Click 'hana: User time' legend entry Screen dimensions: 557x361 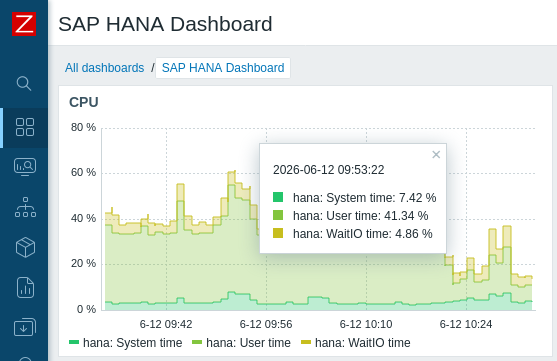[x=241, y=343]
